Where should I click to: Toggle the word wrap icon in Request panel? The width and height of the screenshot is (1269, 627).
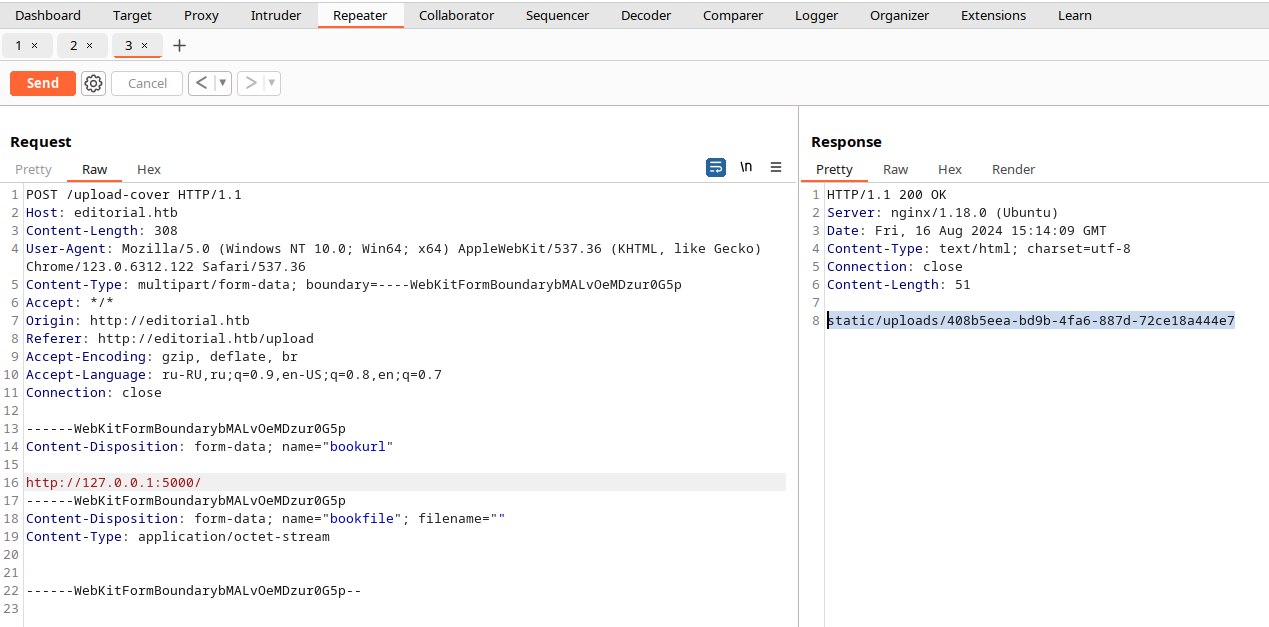716,168
